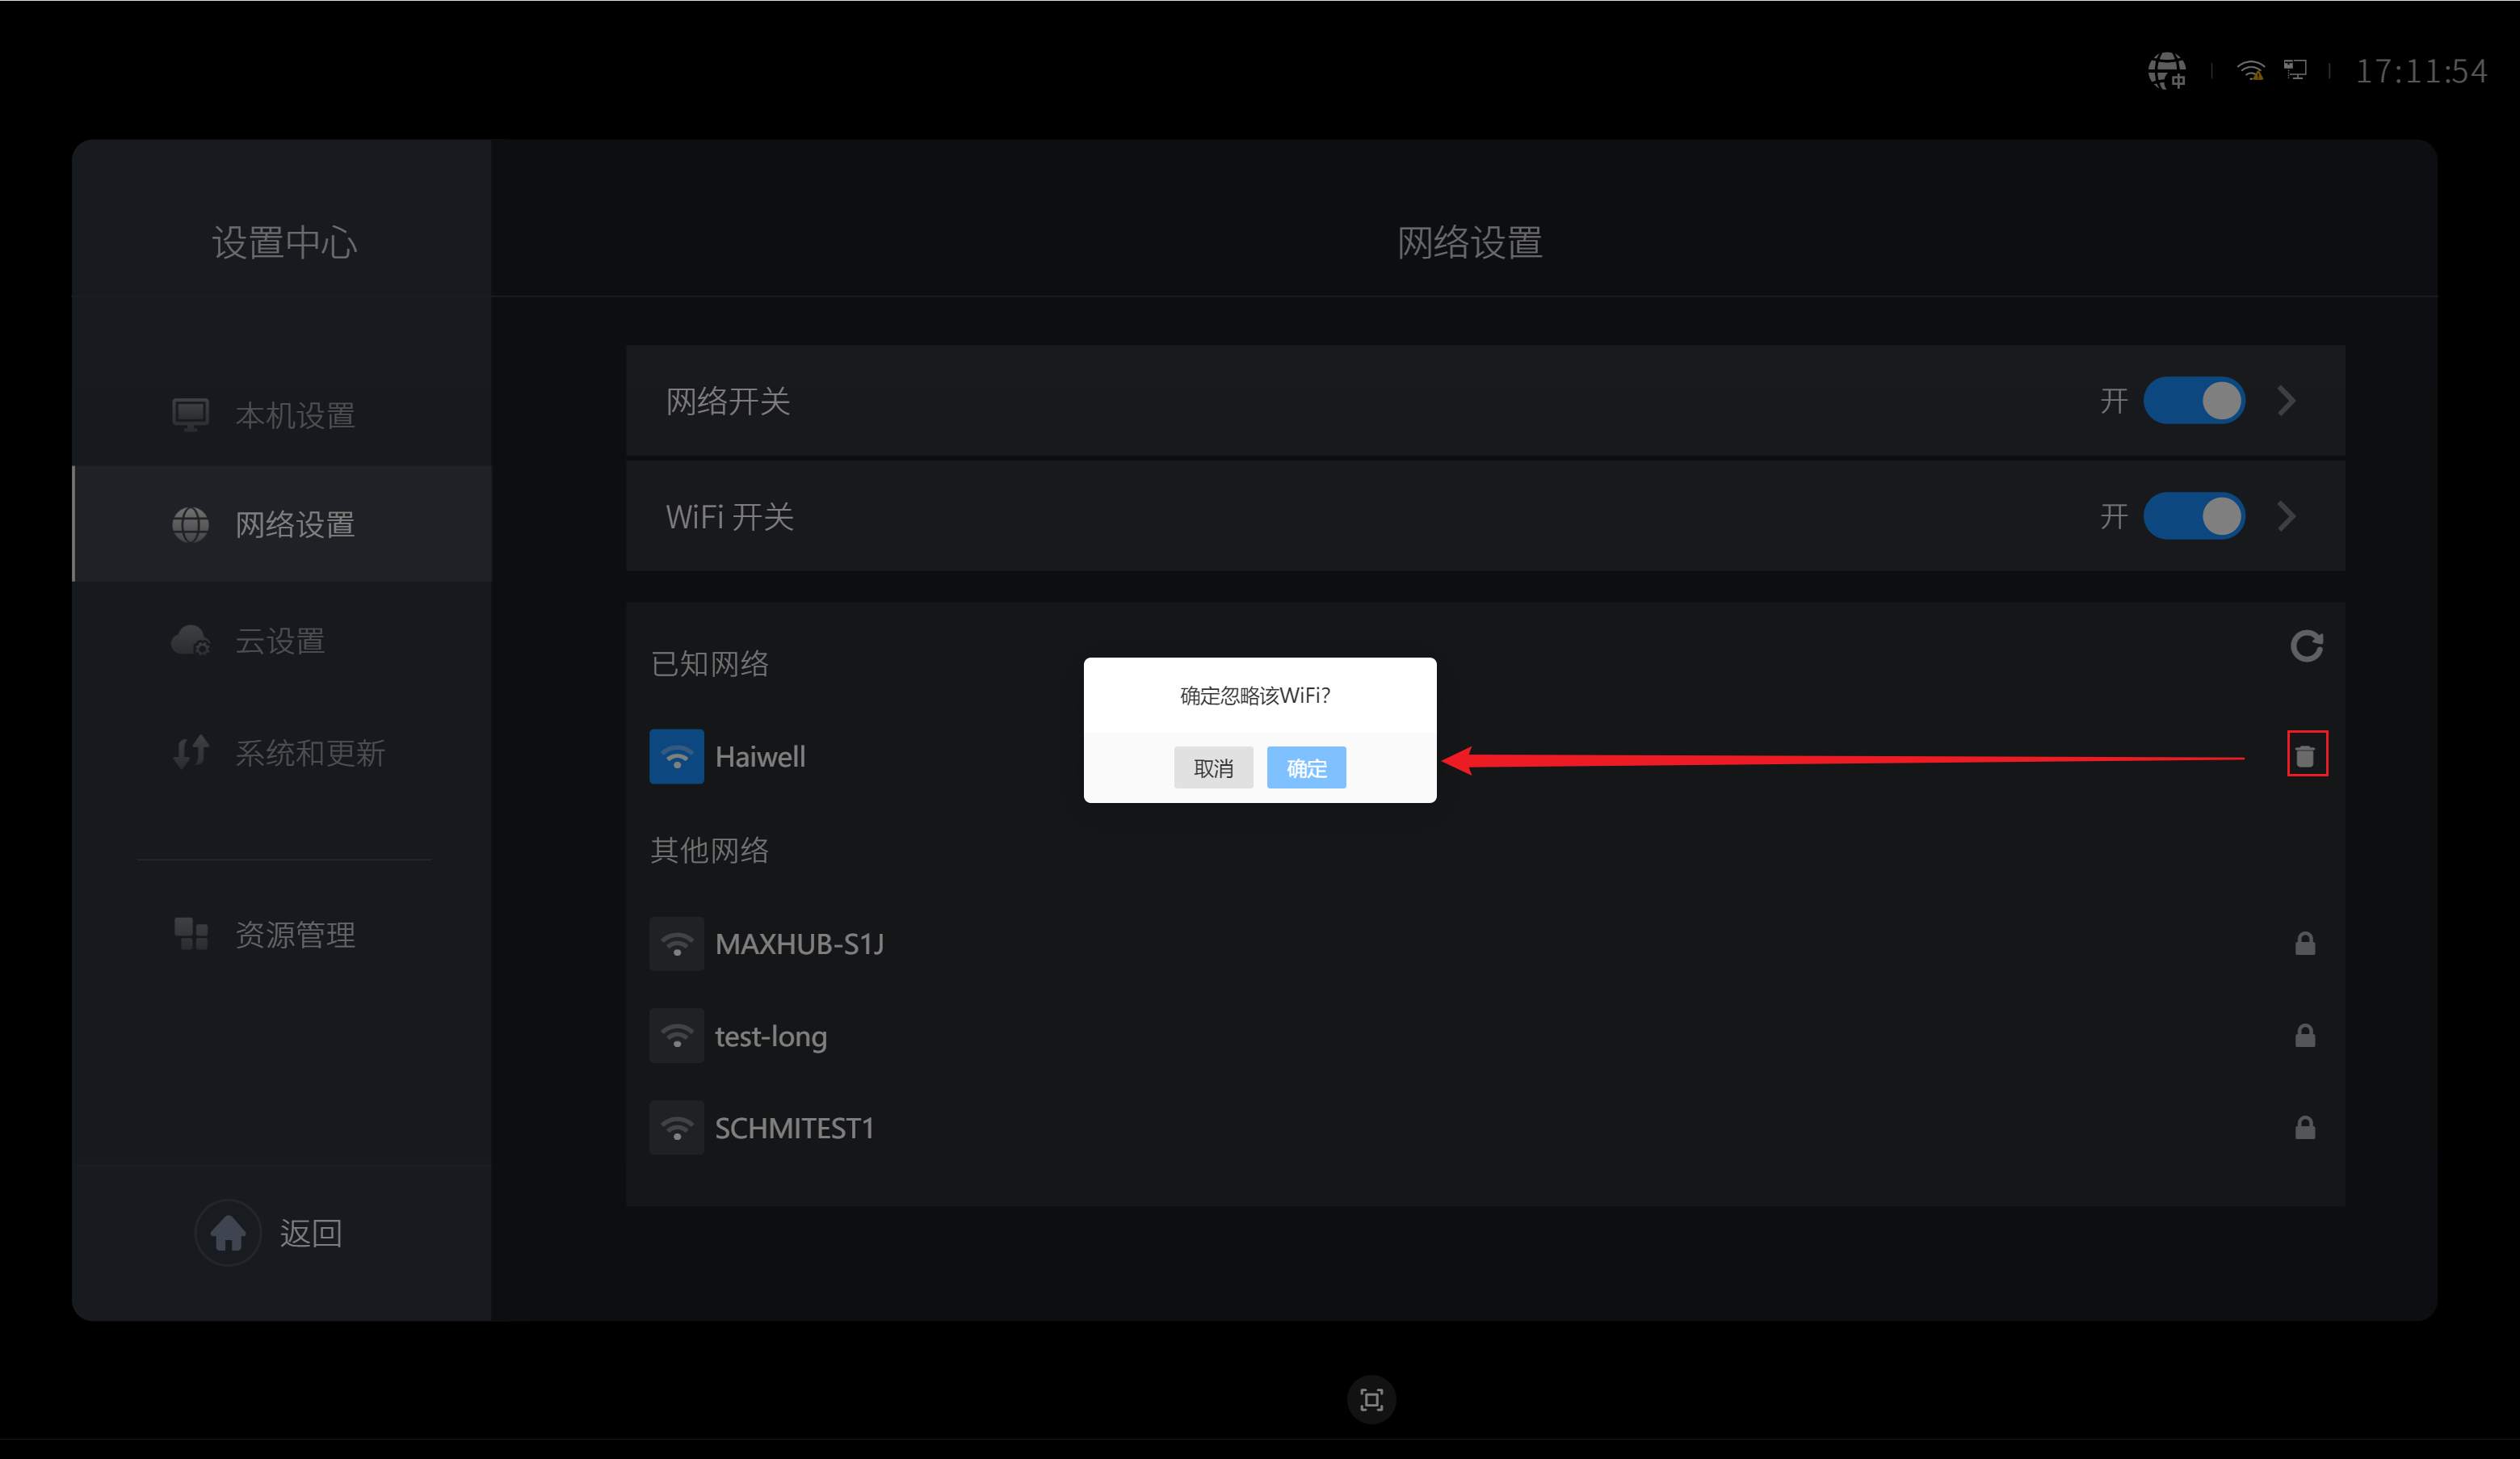Click the wired network icon in top bar
2520x1459 pixels.
click(x=2295, y=70)
